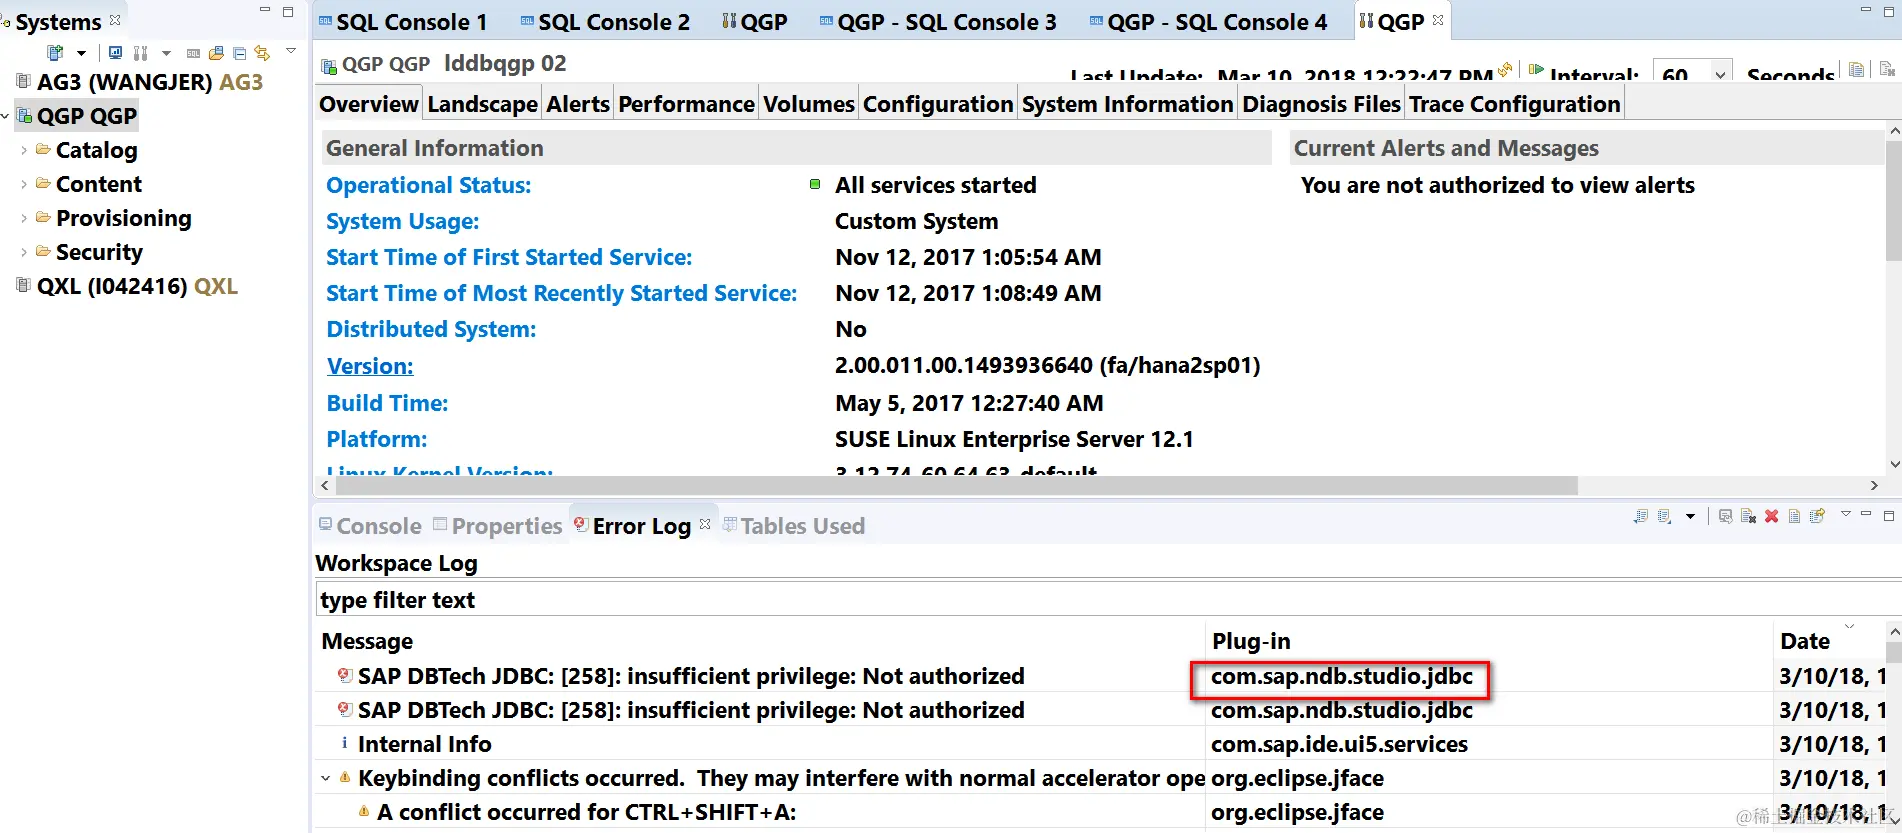Switch to the Tables Used view tab

point(794,526)
